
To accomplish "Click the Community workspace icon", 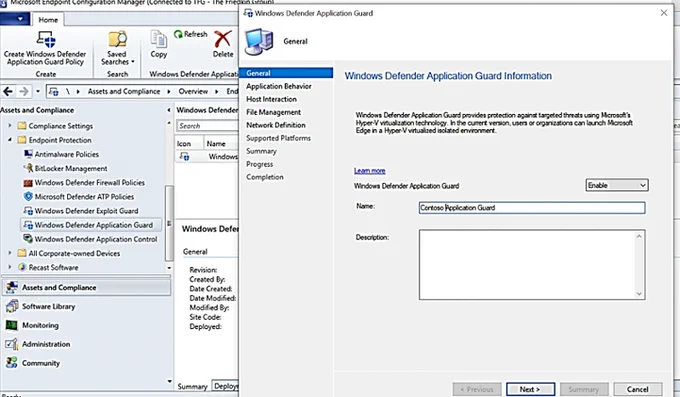I will point(12,363).
